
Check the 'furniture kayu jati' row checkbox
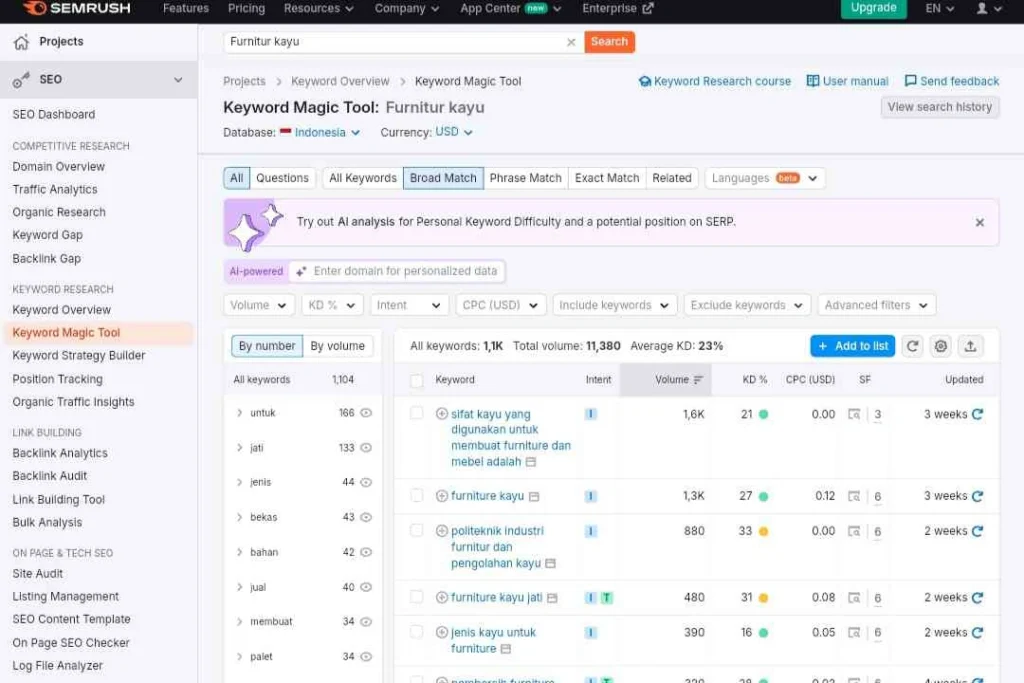pyautogui.click(x=417, y=597)
